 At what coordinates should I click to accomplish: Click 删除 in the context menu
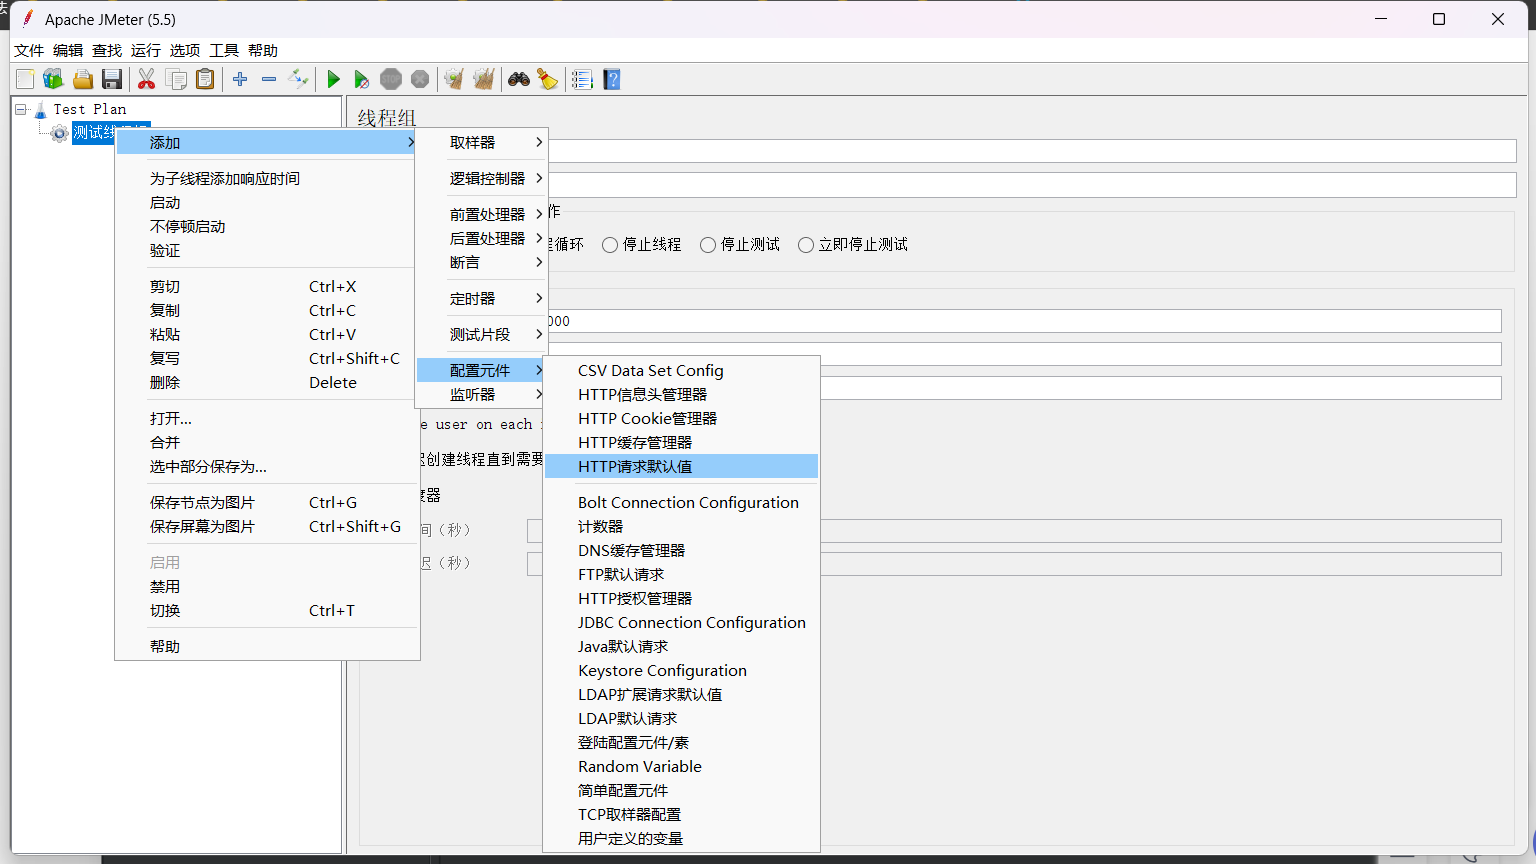point(267,383)
